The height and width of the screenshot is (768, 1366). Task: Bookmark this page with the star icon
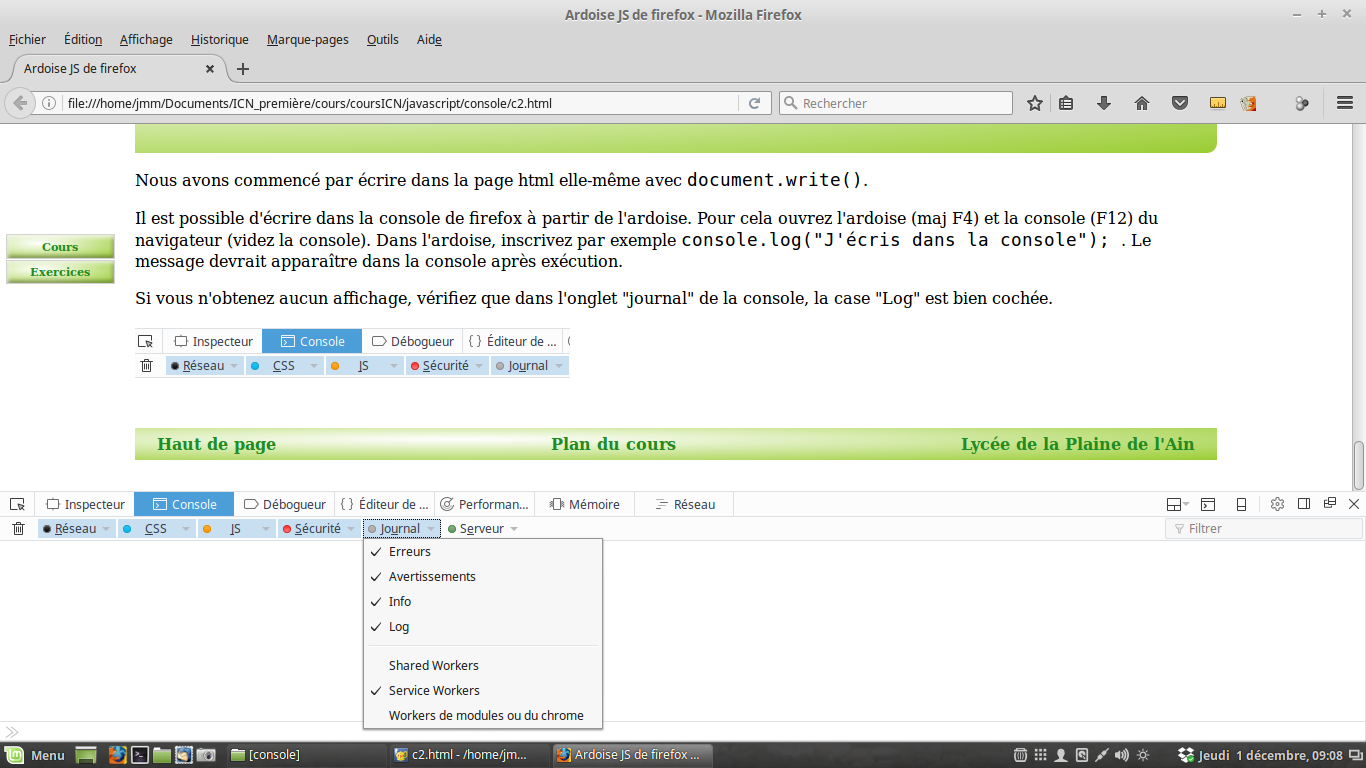coord(1035,103)
